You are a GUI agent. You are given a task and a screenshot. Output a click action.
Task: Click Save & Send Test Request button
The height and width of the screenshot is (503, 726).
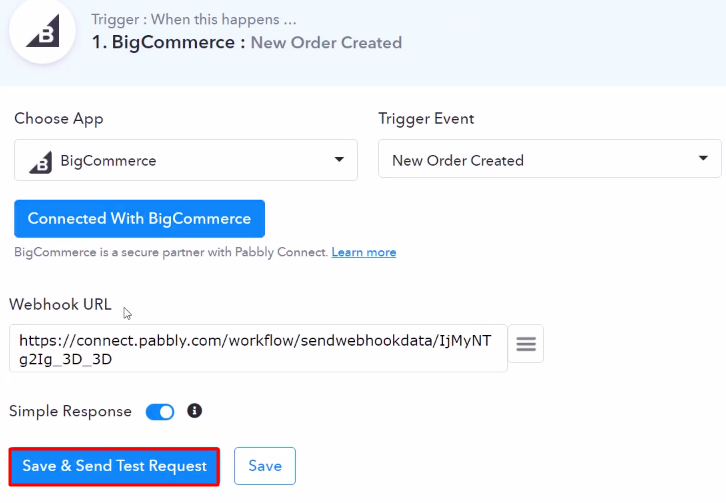point(114,466)
